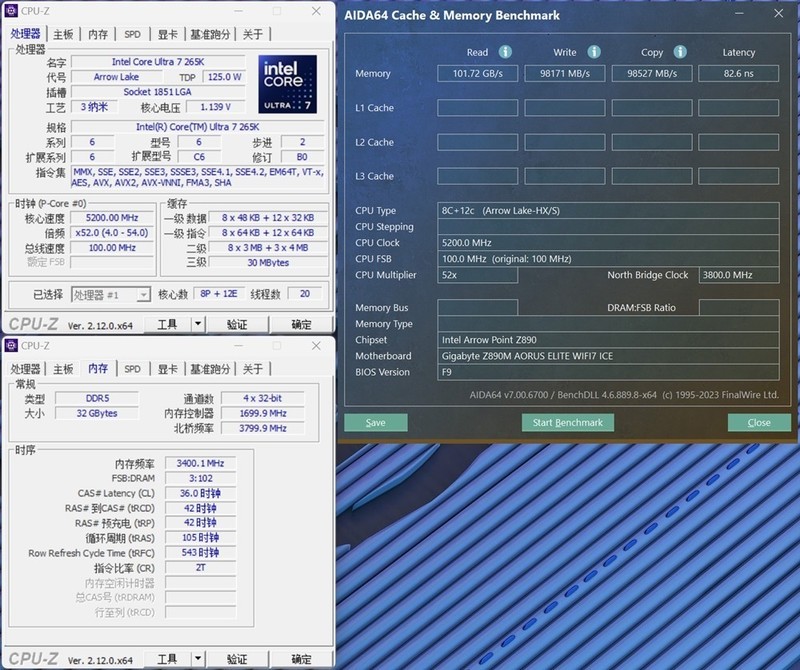Screen dimensions: 800x670
Task: Click the Save button in AIDA64
Action: pyautogui.click(x=375, y=422)
